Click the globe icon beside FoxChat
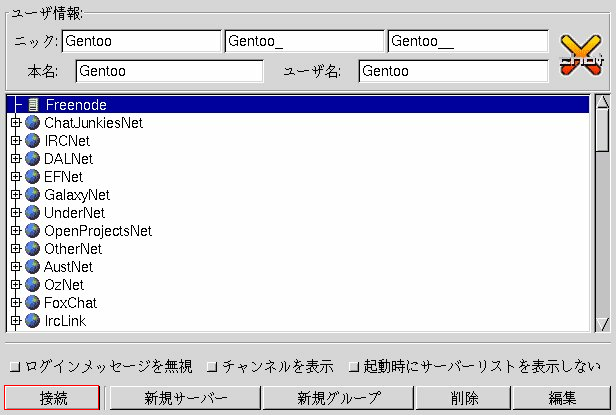This screenshot has width=616, height=415. point(33,303)
